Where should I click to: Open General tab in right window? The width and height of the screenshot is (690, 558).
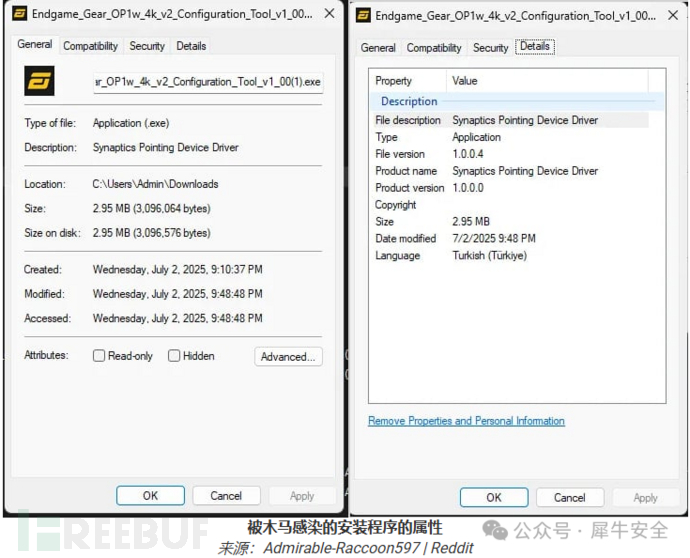[378, 48]
